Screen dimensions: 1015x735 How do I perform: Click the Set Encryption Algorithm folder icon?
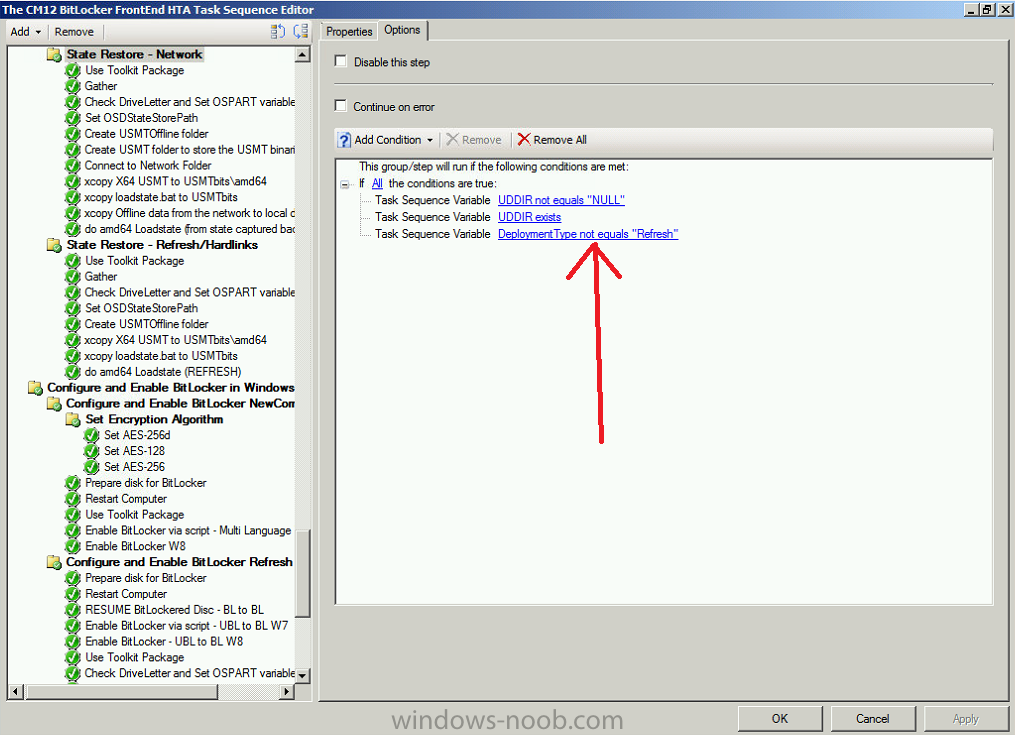coord(73,420)
